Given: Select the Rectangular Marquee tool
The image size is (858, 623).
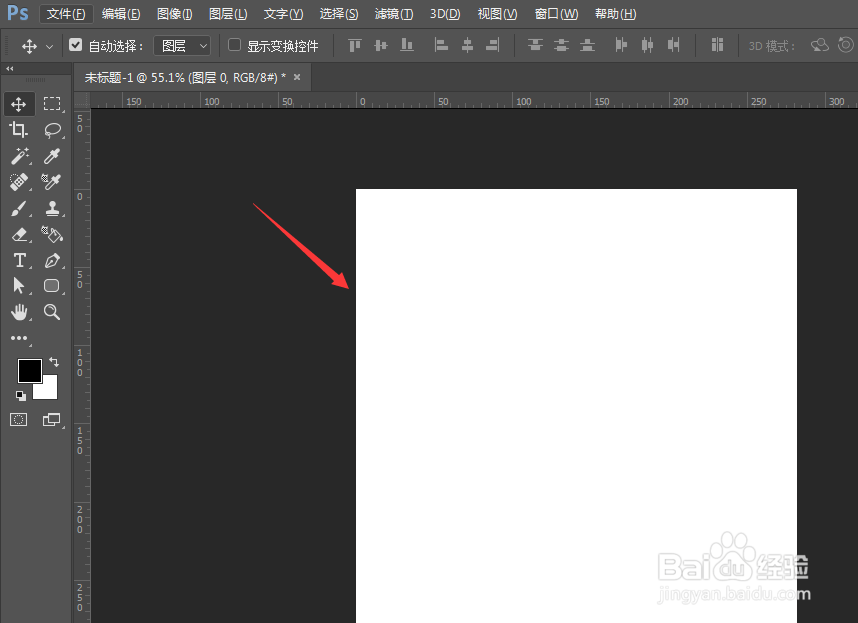Looking at the screenshot, I should (x=52, y=104).
